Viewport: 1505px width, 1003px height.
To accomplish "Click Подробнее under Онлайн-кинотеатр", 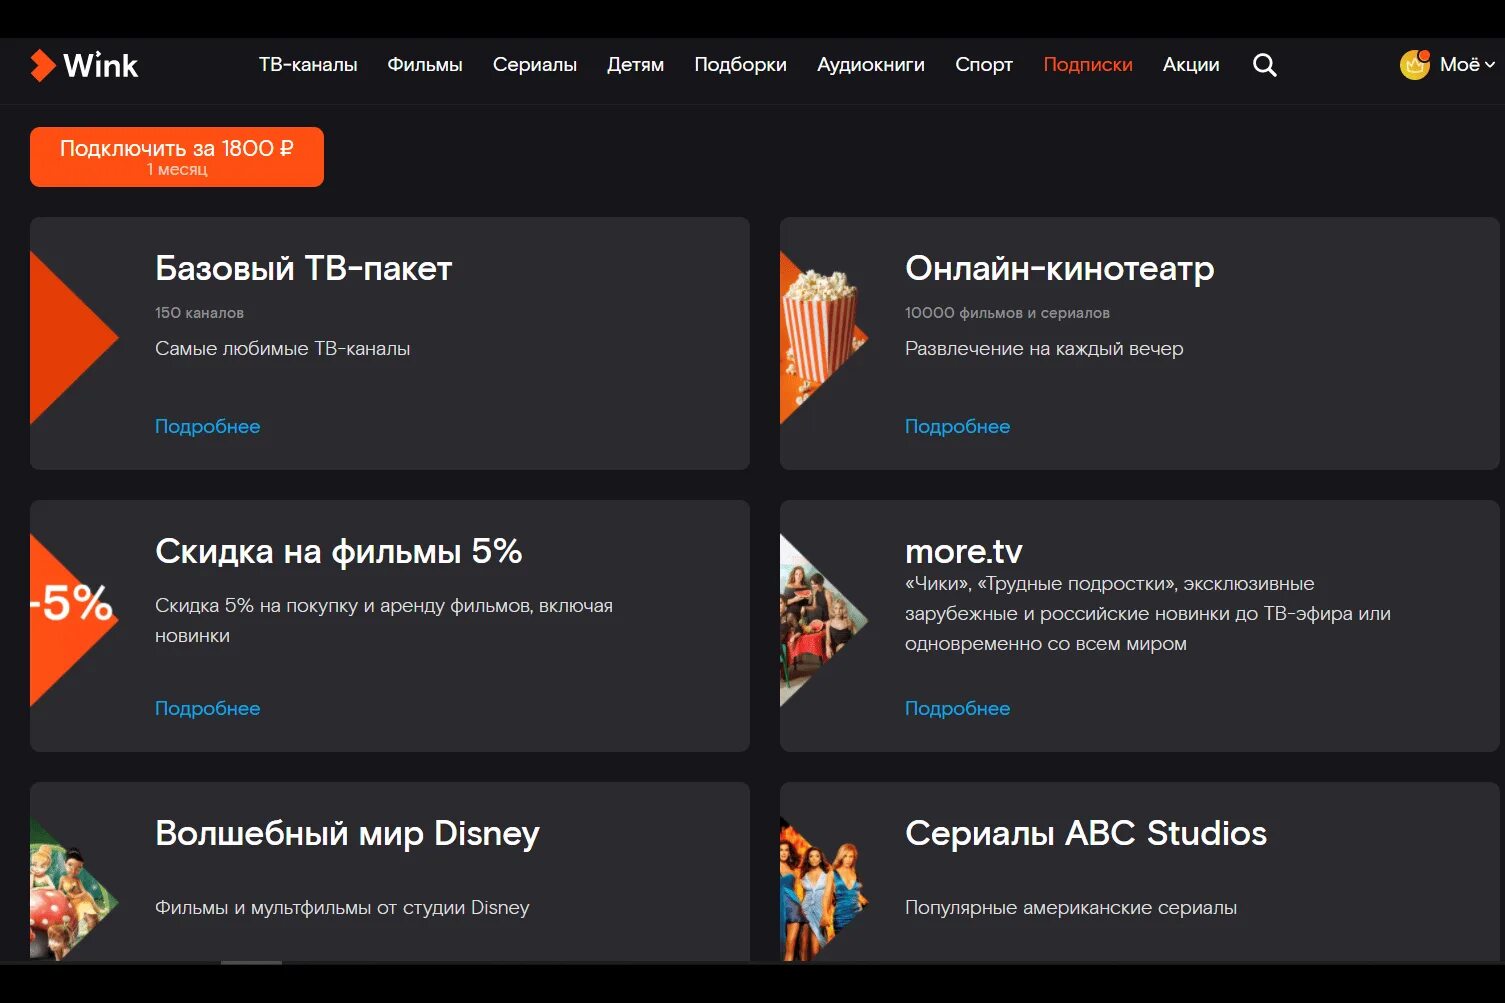I will click(x=957, y=426).
